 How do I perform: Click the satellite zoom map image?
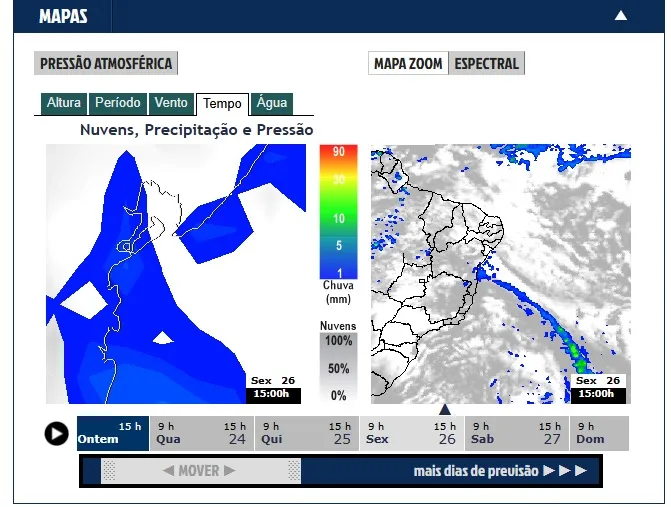pyautogui.click(x=500, y=274)
